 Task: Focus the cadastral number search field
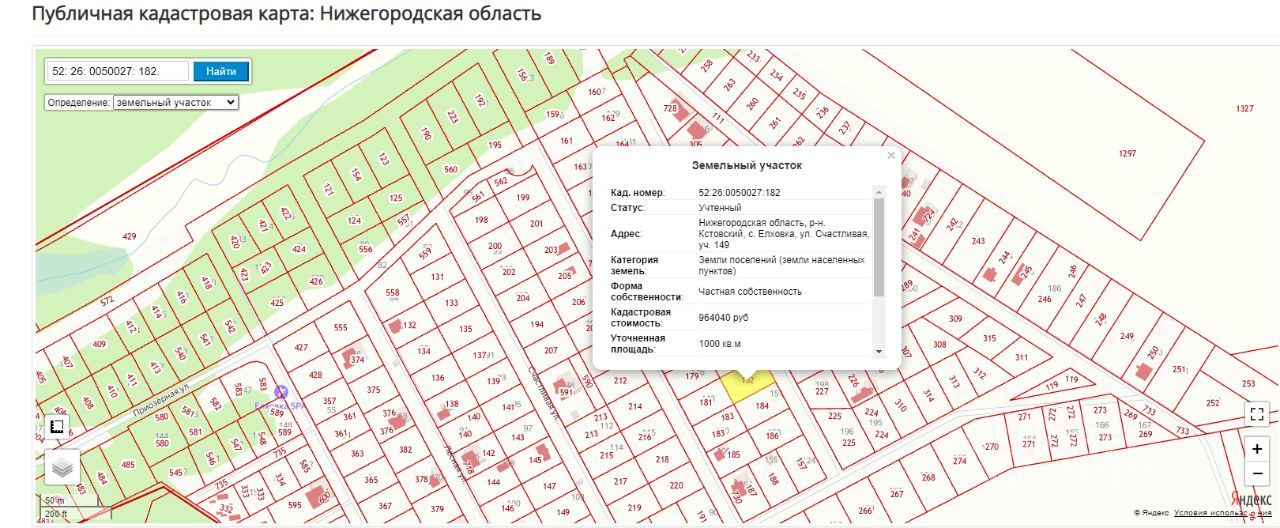117,71
